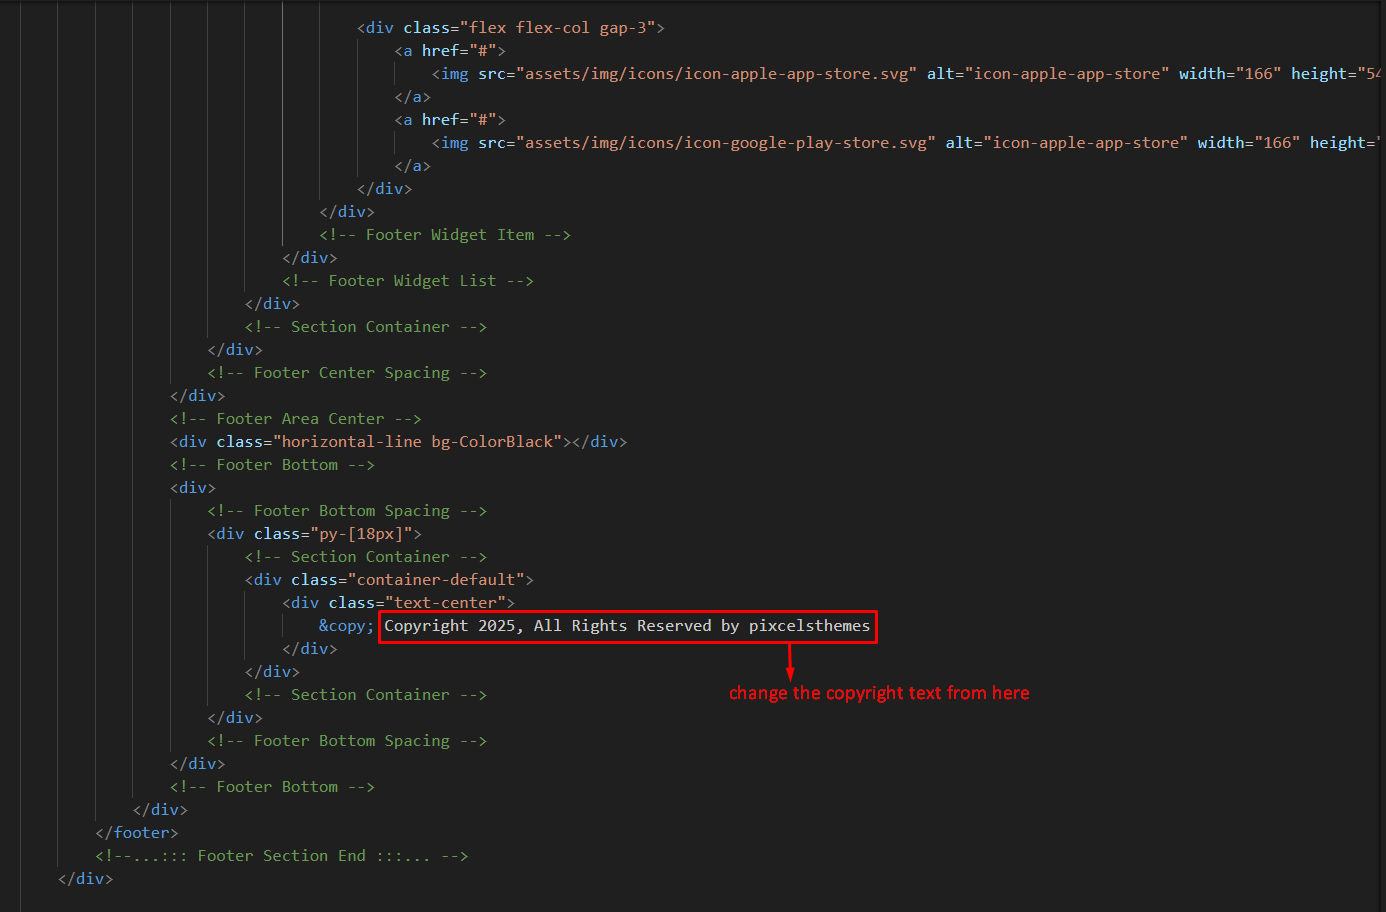Click the "Footer Bottom Spacing" comment
Screen dimensions: 1386x912
coord(347,510)
